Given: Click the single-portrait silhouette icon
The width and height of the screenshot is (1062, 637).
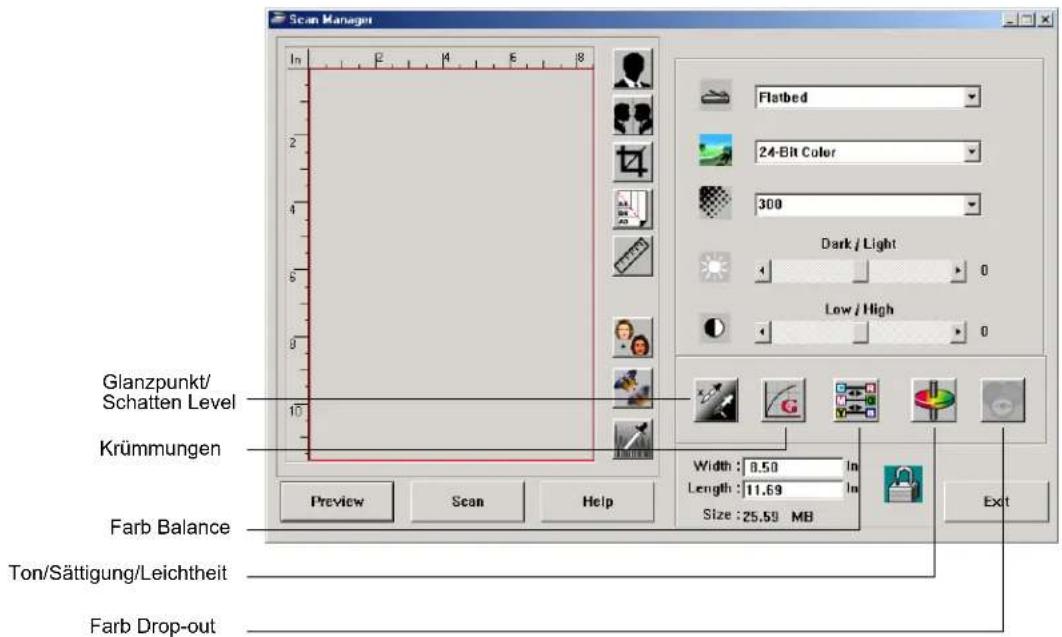Looking at the screenshot, I should 633,69.
